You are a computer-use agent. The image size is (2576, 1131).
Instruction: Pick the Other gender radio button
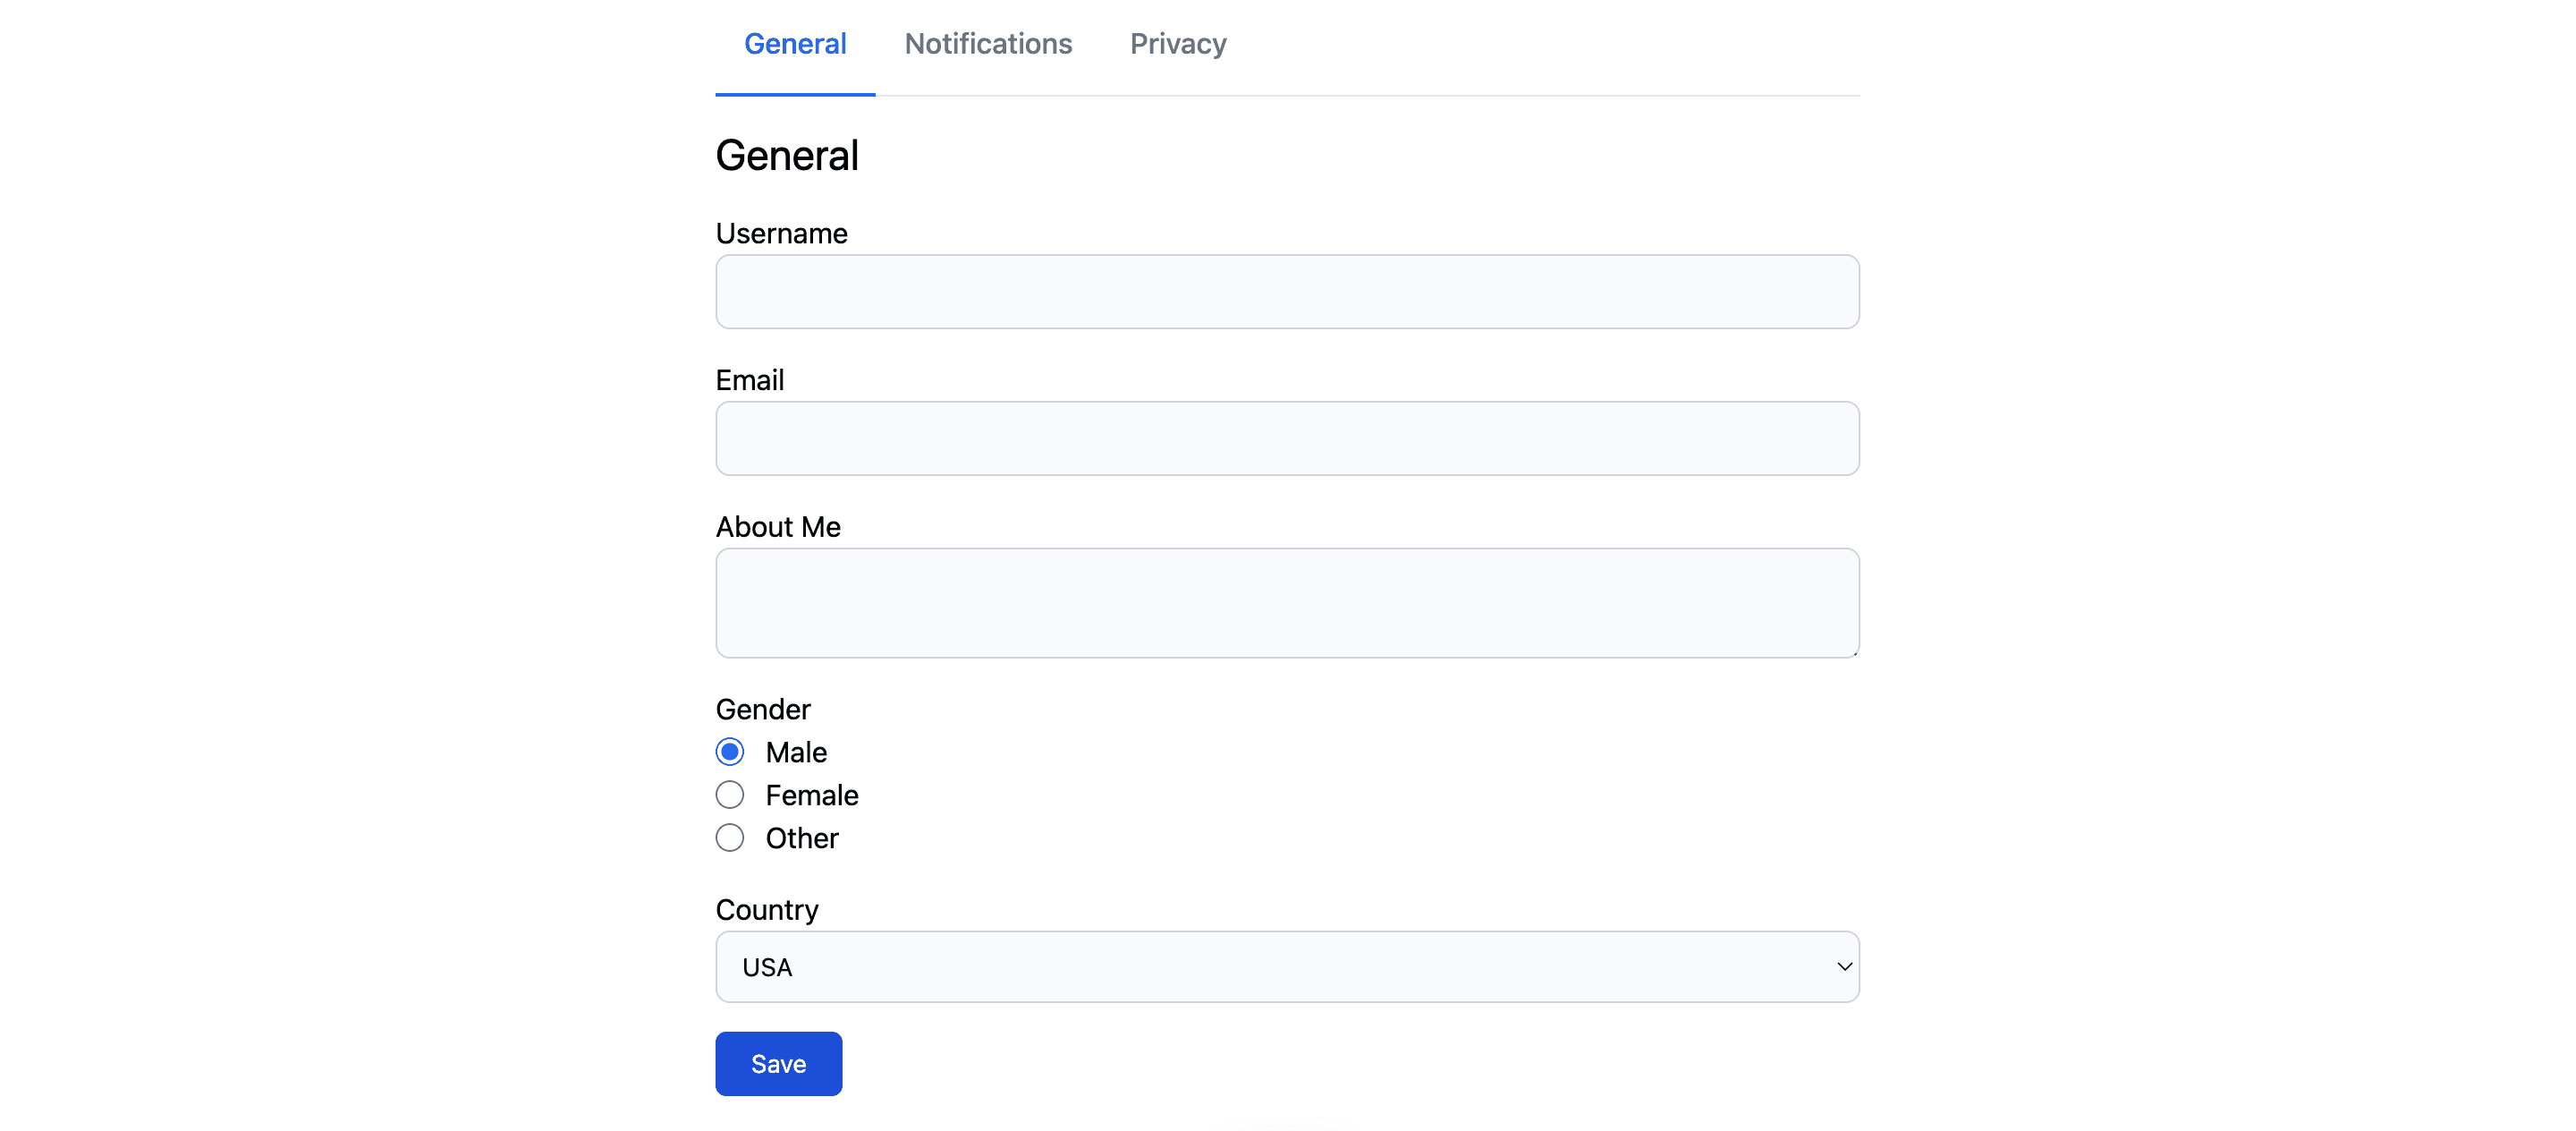pyautogui.click(x=730, y=838)
